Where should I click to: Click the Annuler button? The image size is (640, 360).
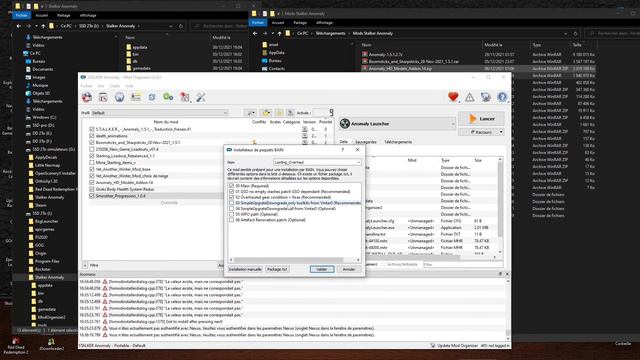tap(349, 269)
